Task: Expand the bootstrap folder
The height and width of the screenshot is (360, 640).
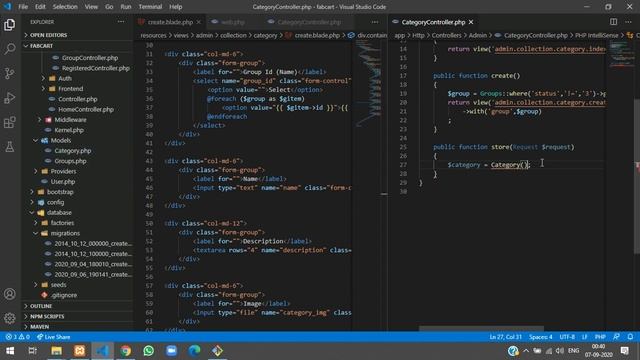Action: (60, 192)
